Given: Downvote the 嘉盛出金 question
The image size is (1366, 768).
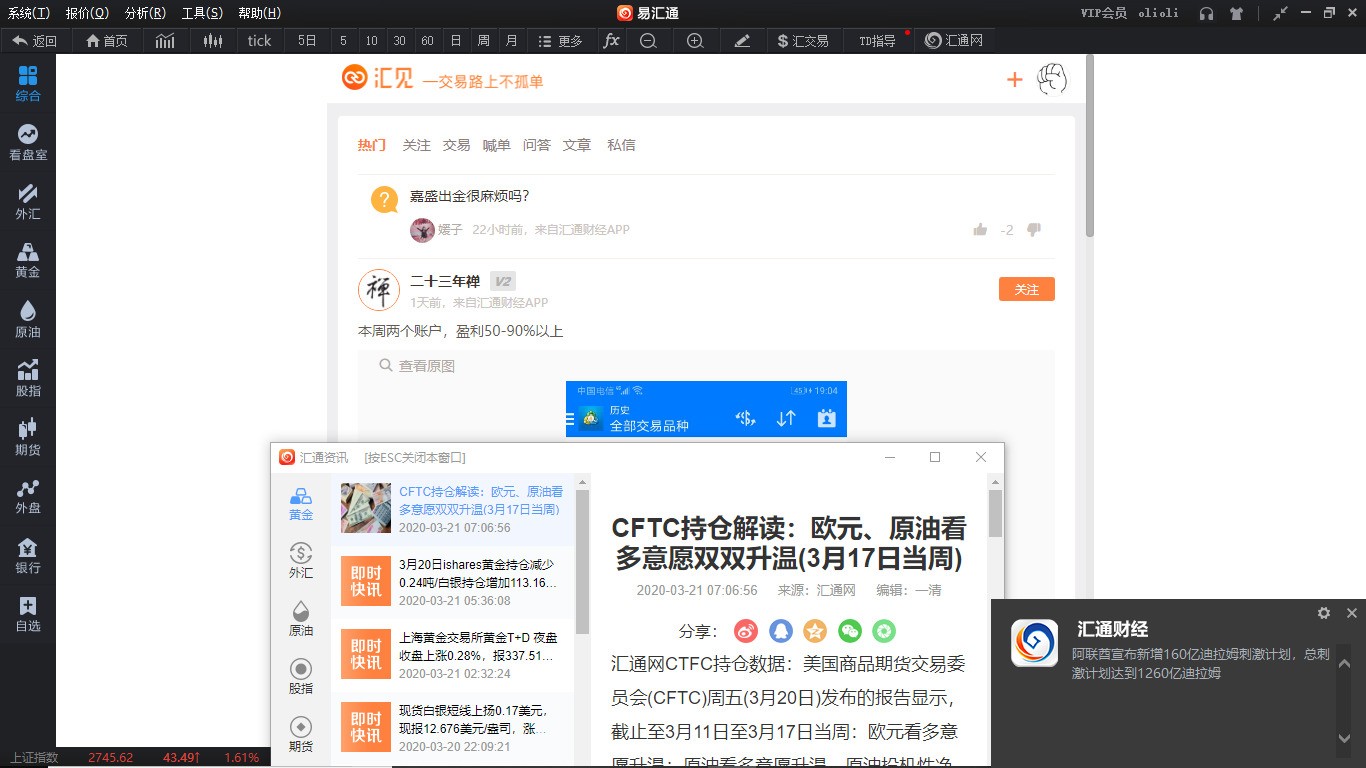Looking at the screenshot, I should pos(1034,229).
